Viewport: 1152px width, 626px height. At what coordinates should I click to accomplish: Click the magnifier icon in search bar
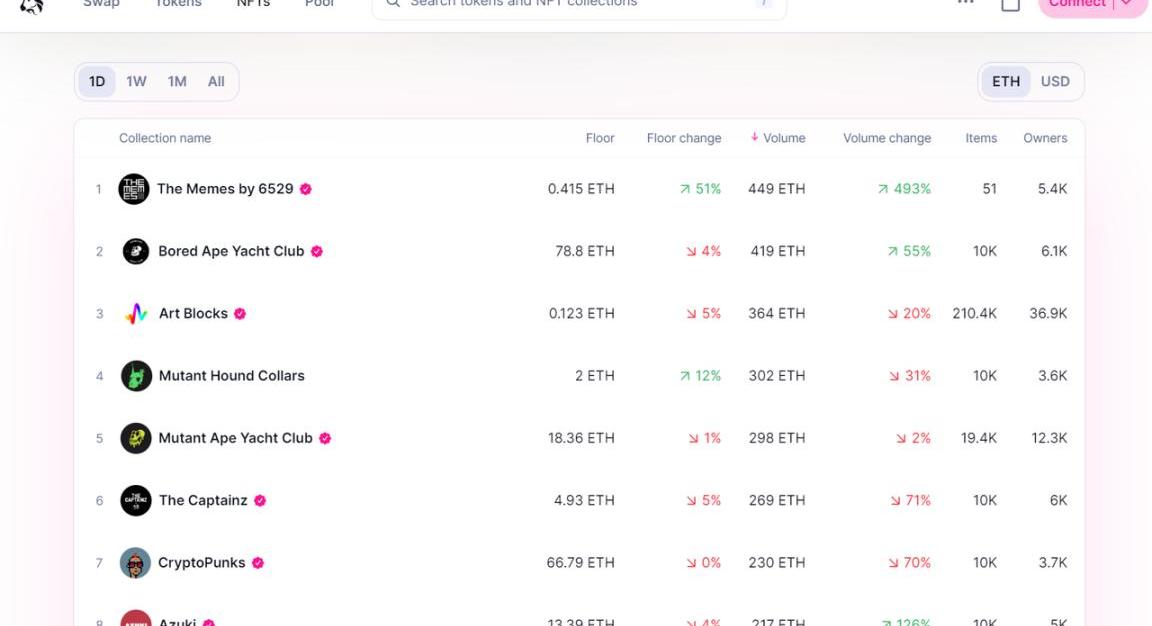(x=393, y=3)
